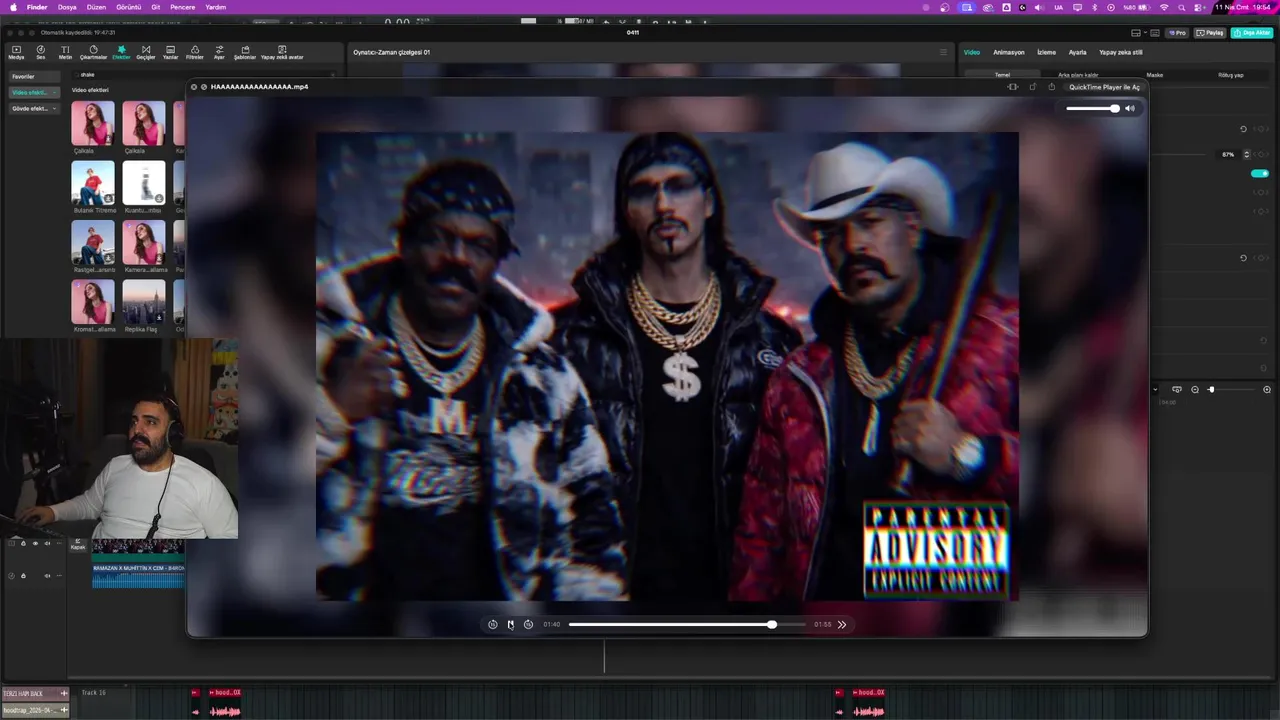Open the layout dropdown beside the Pro button
1280x720 pixels.
(1140, 33)
